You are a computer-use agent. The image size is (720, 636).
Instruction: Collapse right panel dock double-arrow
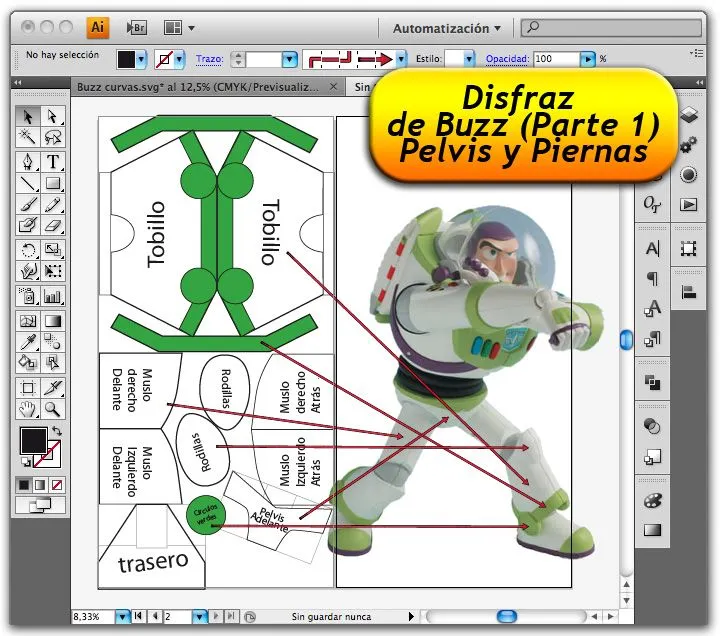699,83
